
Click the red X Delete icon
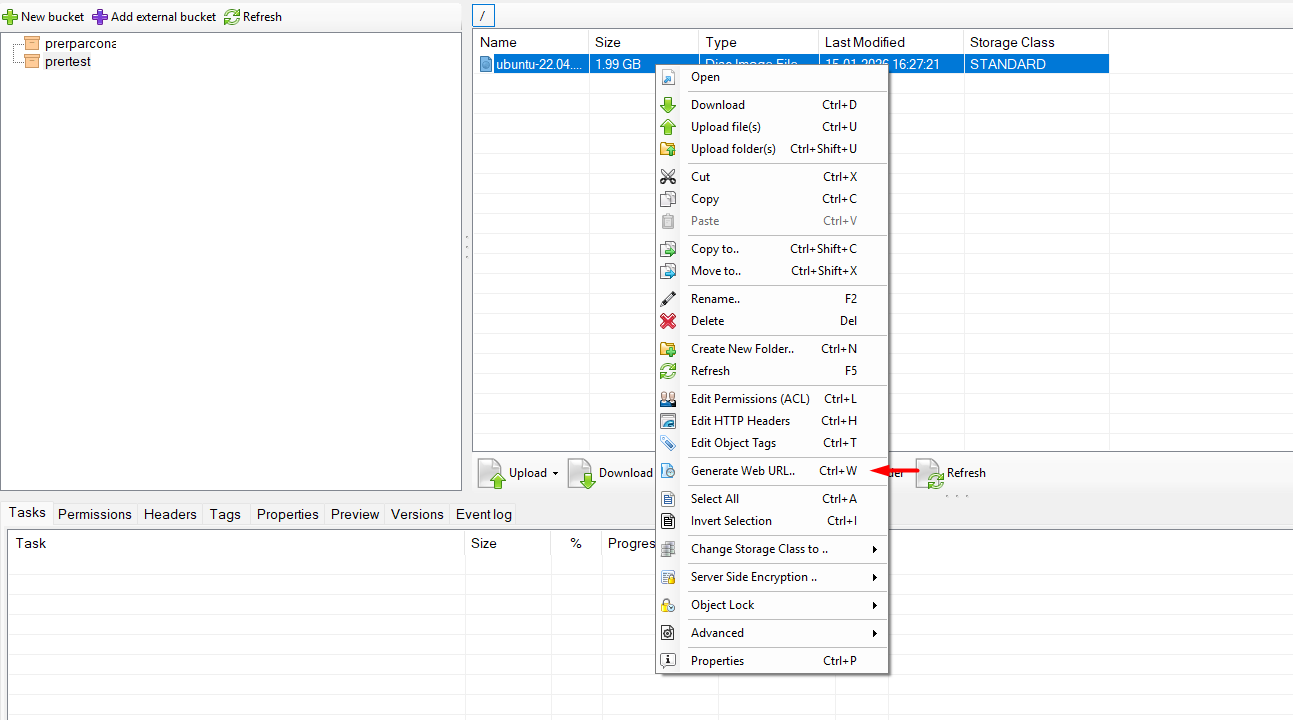(x=668, y=321)
